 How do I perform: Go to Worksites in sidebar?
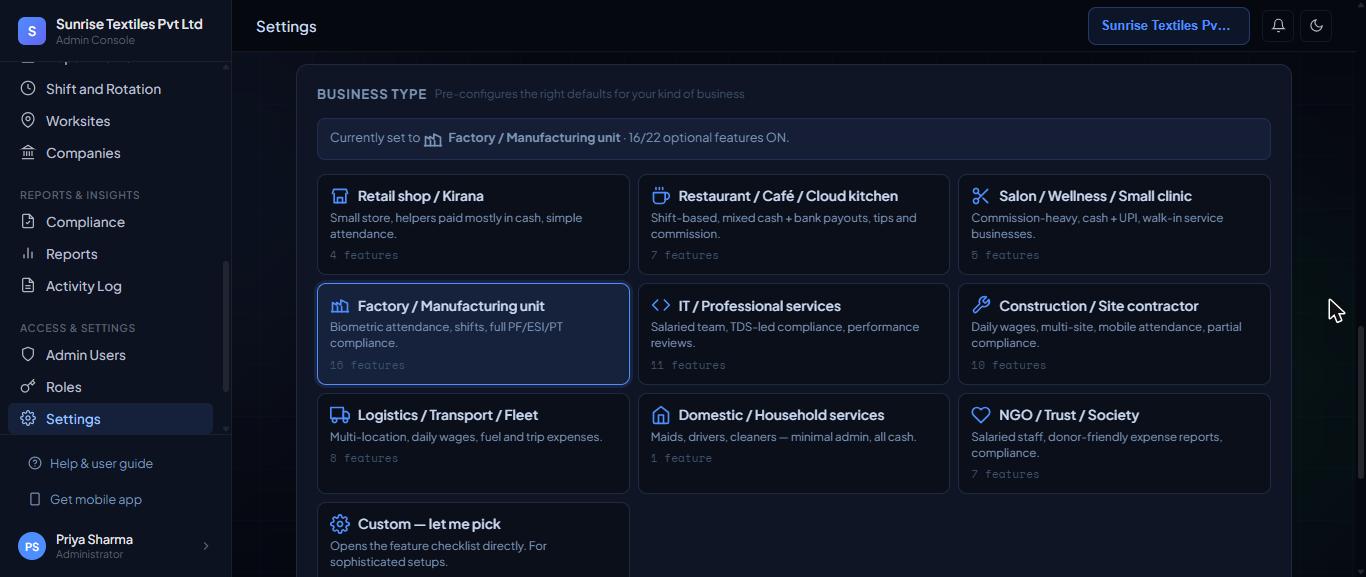pos(110,121)
